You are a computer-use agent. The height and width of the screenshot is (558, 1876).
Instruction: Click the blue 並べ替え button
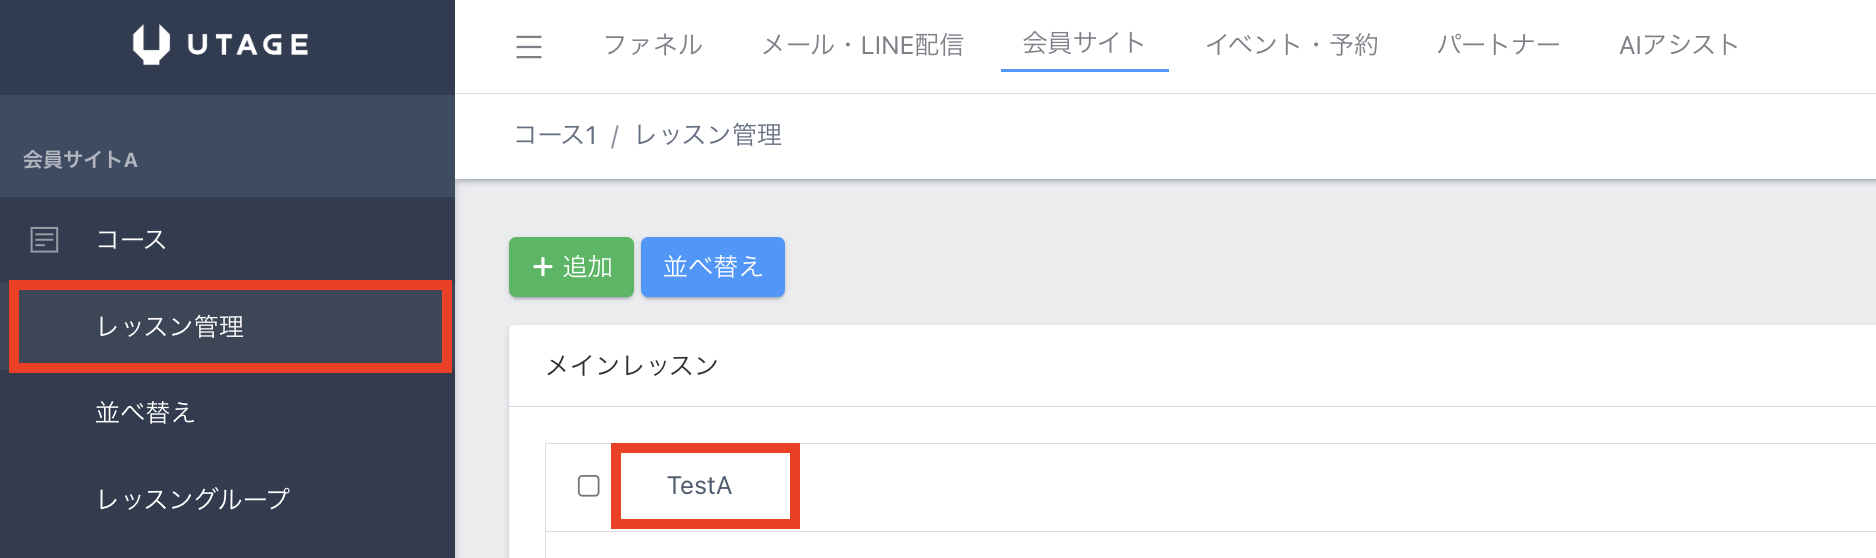coord(712,267)
